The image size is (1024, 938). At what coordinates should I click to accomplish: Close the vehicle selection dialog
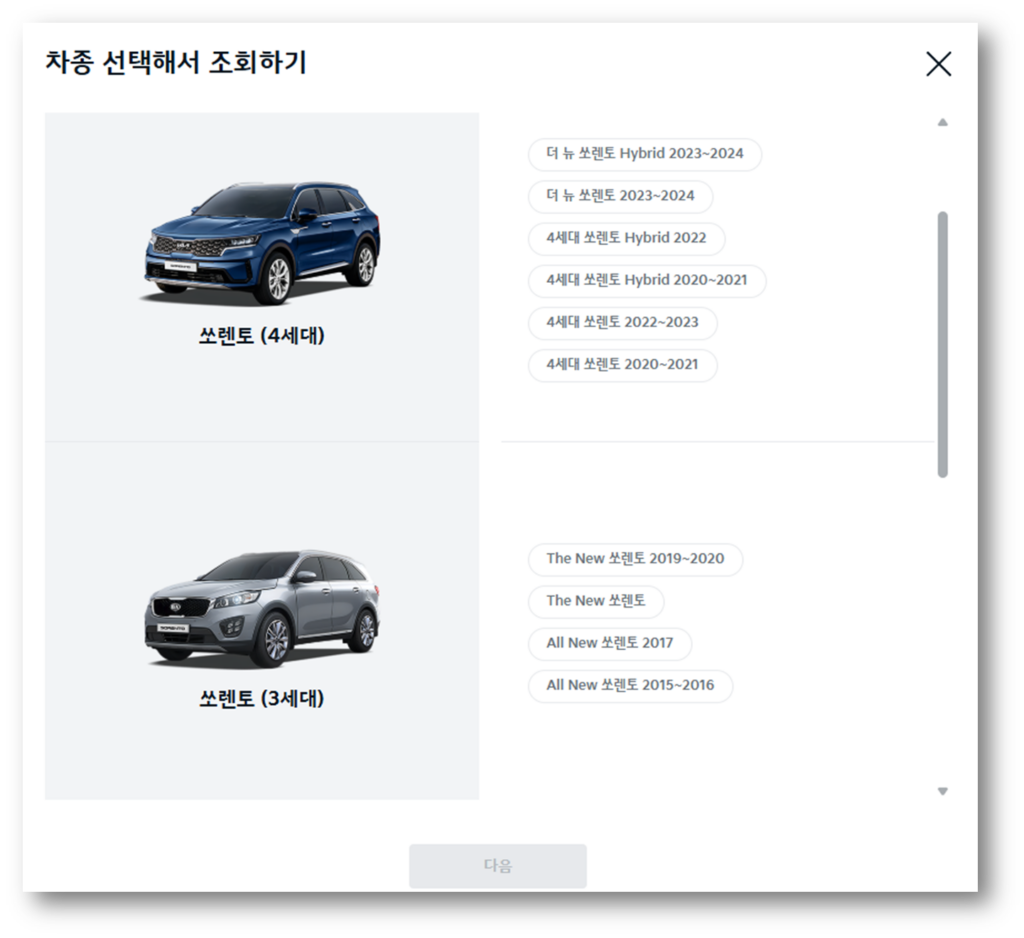pos(938,64)
